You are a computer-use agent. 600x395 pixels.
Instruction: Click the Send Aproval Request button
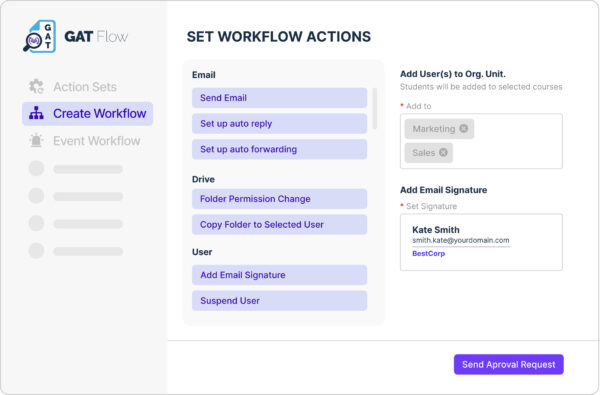[x=509, y=364]
